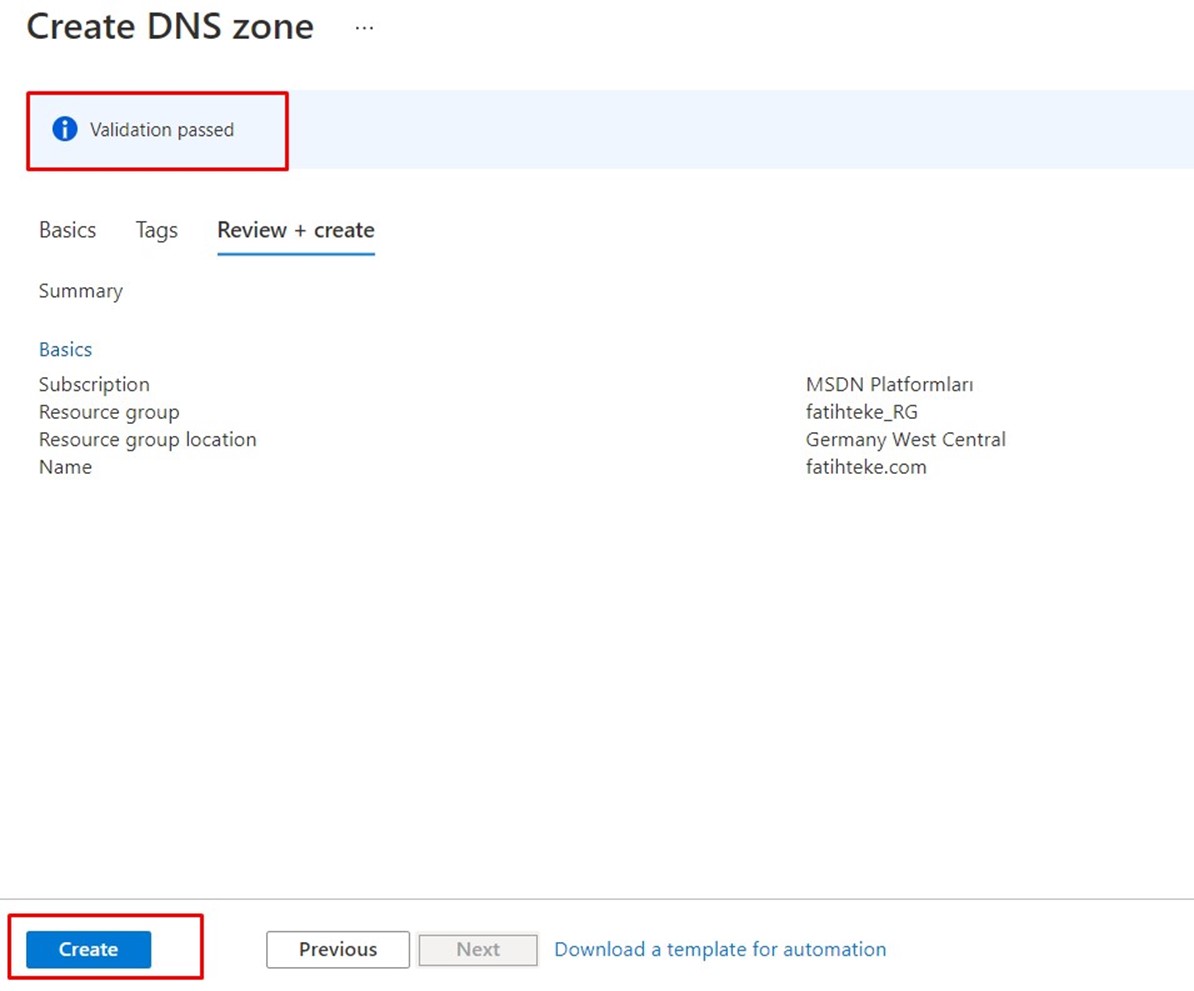Click the Summary heading
Image resolution: width=1194 pixels, height=991 pixels.
click(81, 291)
